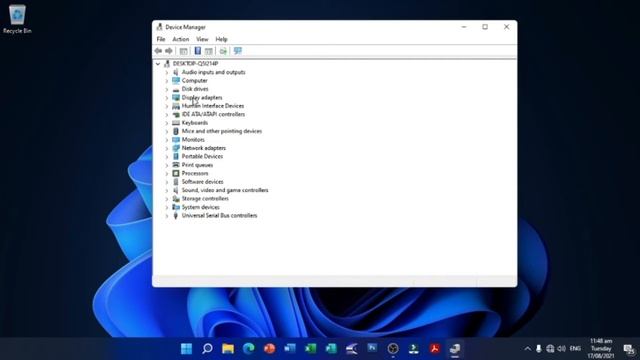Screen dimensions: 640x360
Task: Open the taskbar clock and date
Action: (601, 349)
